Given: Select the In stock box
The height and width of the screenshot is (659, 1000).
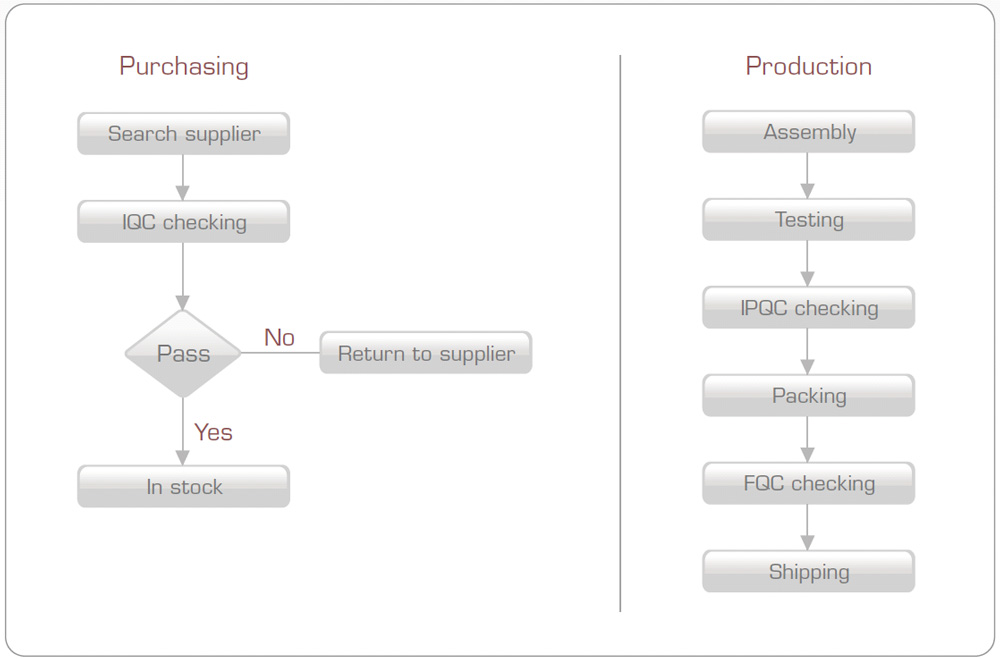Looking at the screenshot, I should point(183,487).
